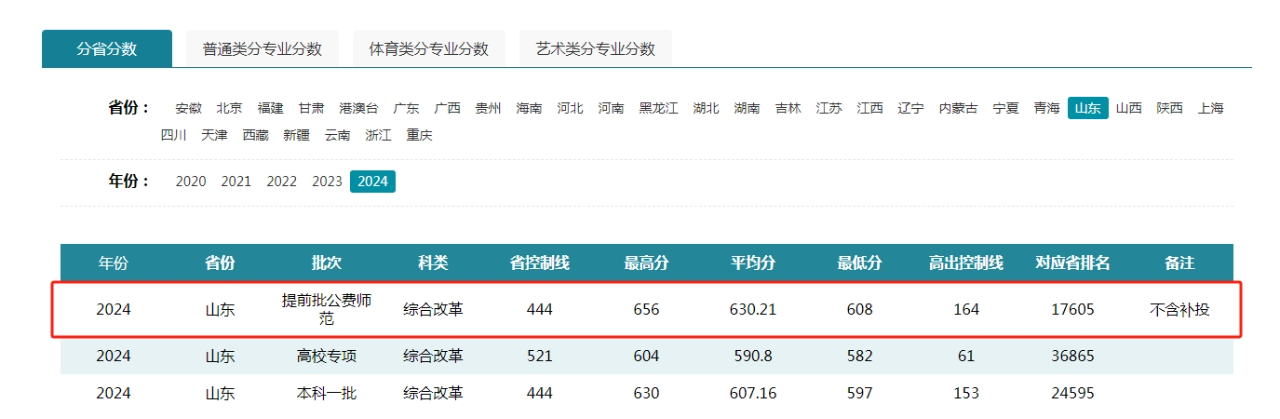Click the rank value 17605

point(1073,310)
